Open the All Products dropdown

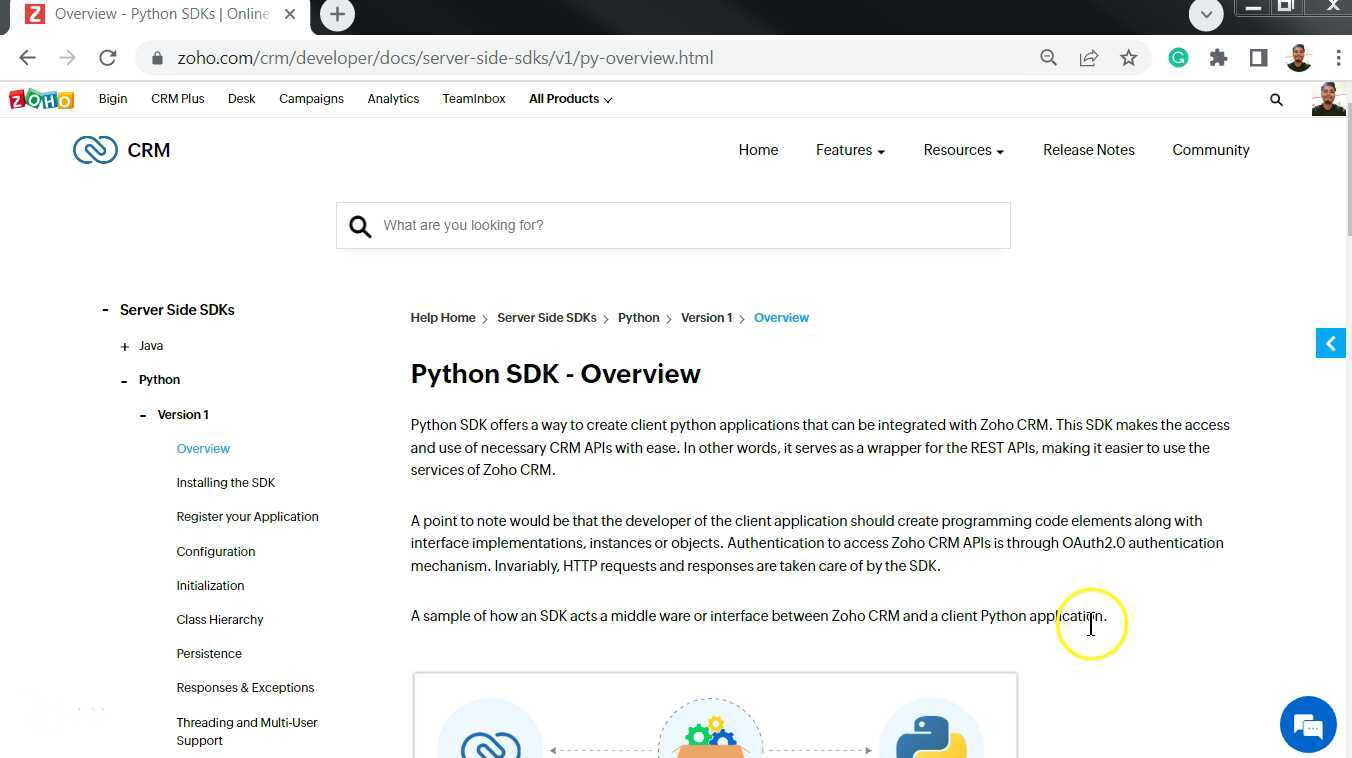569,98
